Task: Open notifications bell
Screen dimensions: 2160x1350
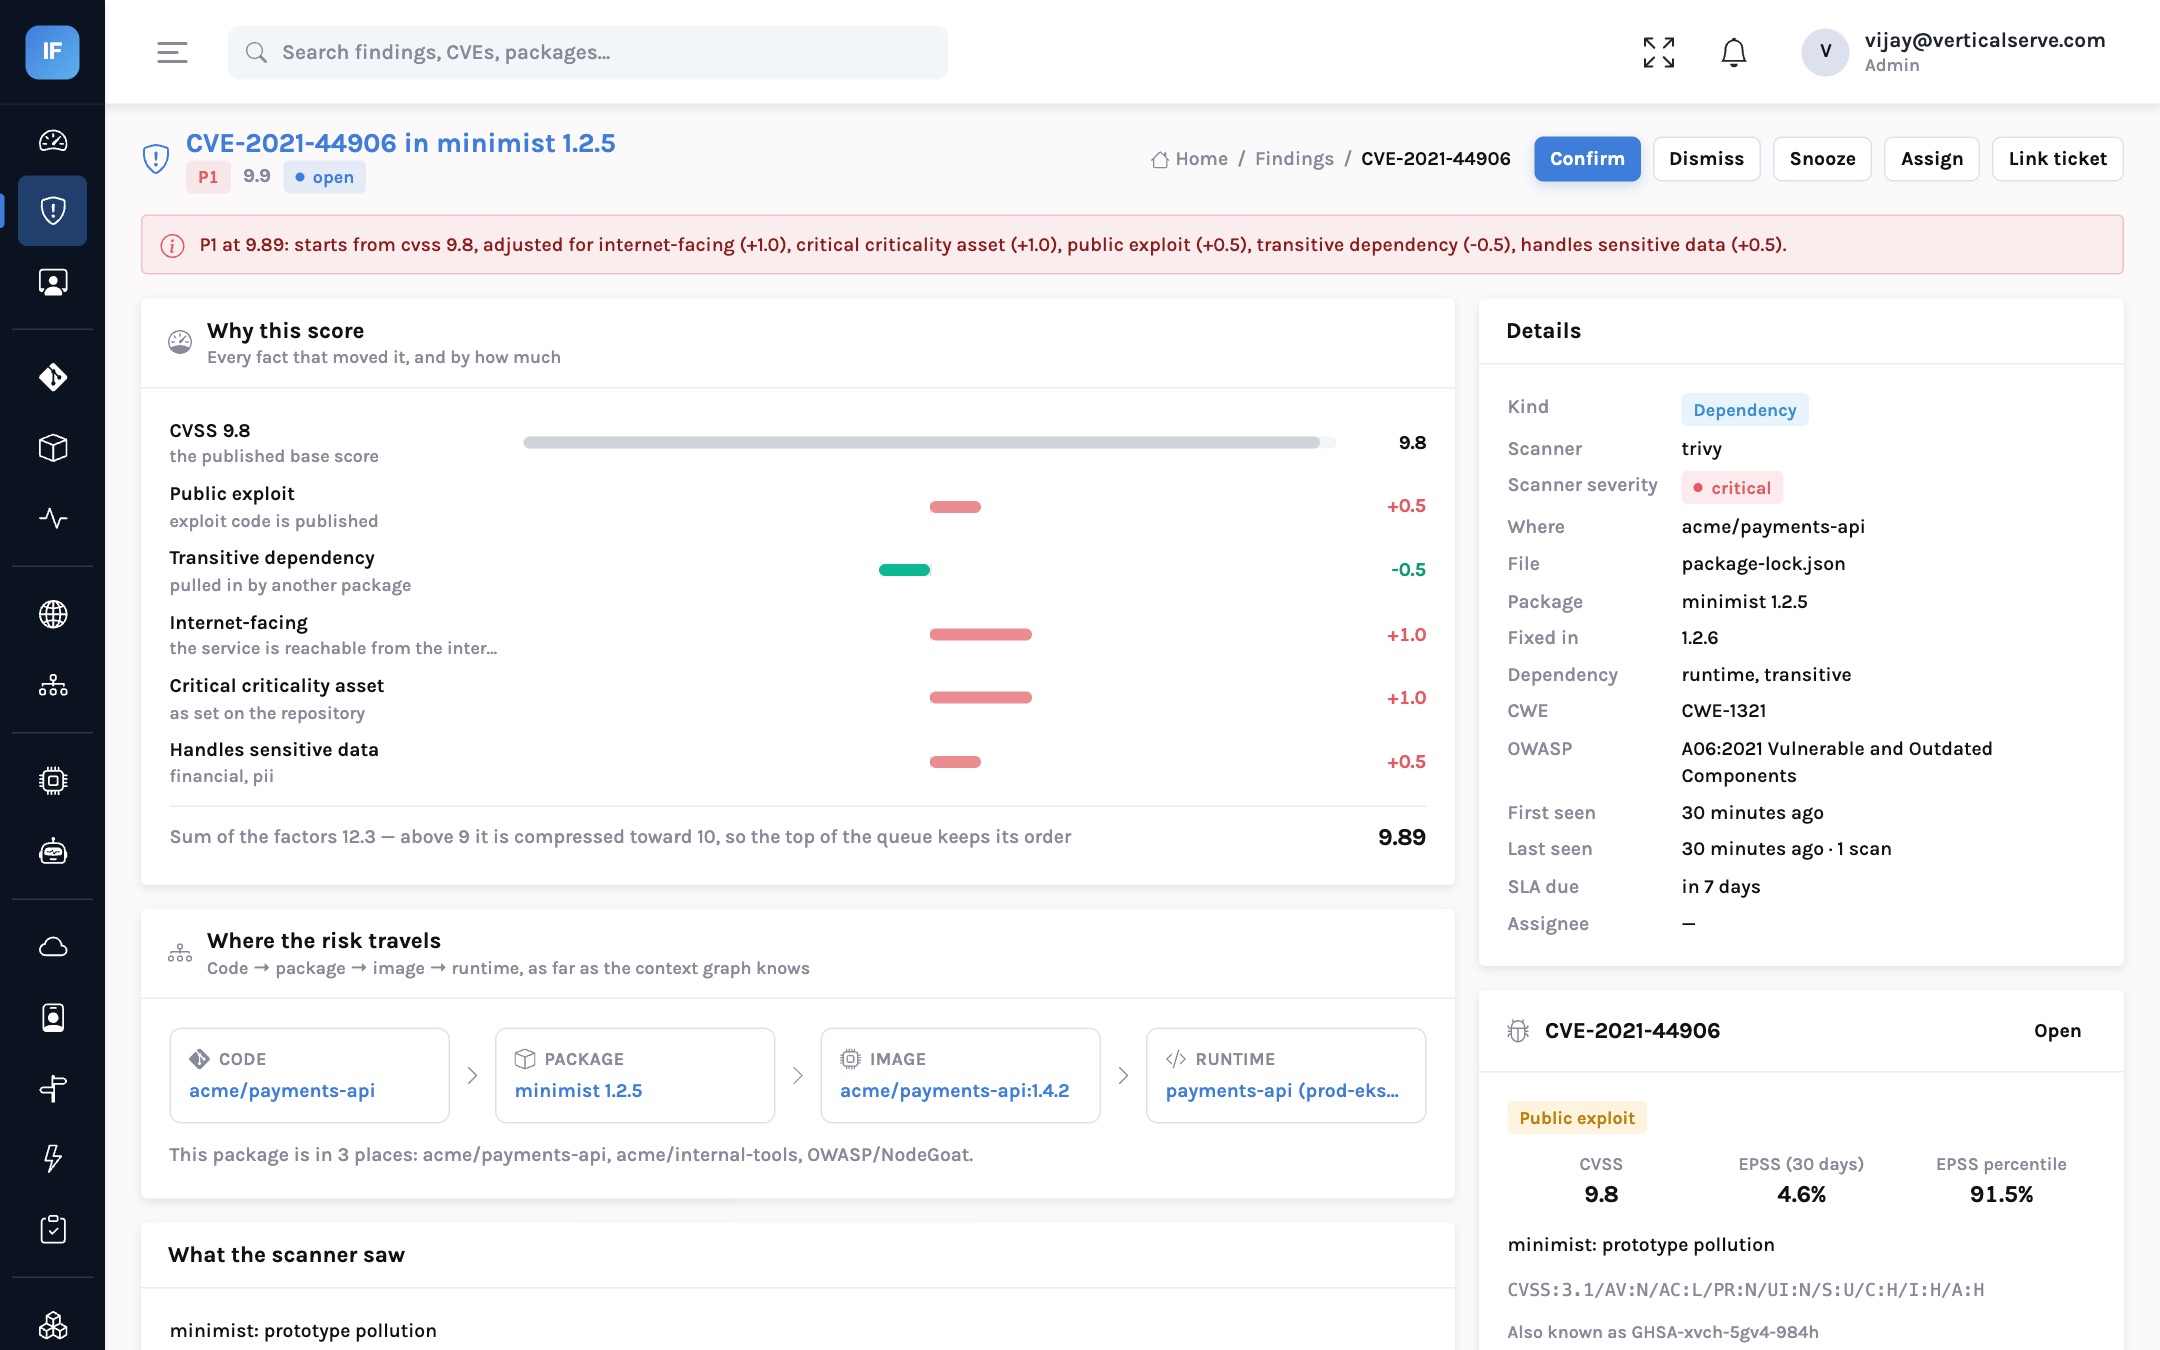Action: click(x=1734, y=52)
